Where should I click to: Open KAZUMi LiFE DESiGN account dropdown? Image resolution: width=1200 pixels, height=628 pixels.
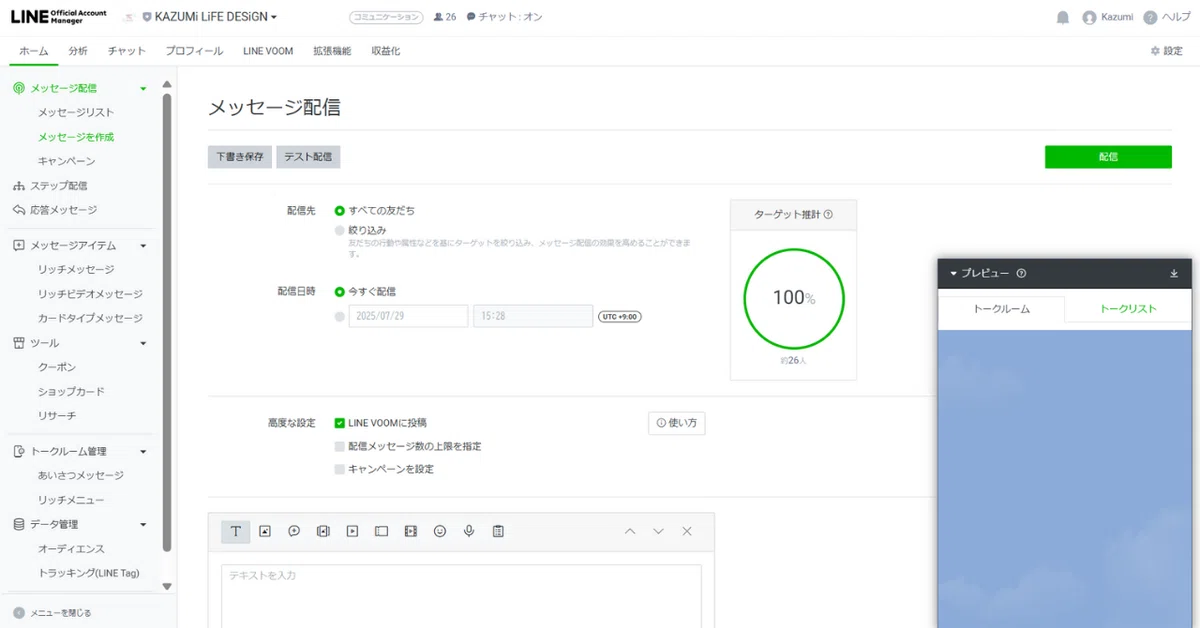click(x=210, y=17)
